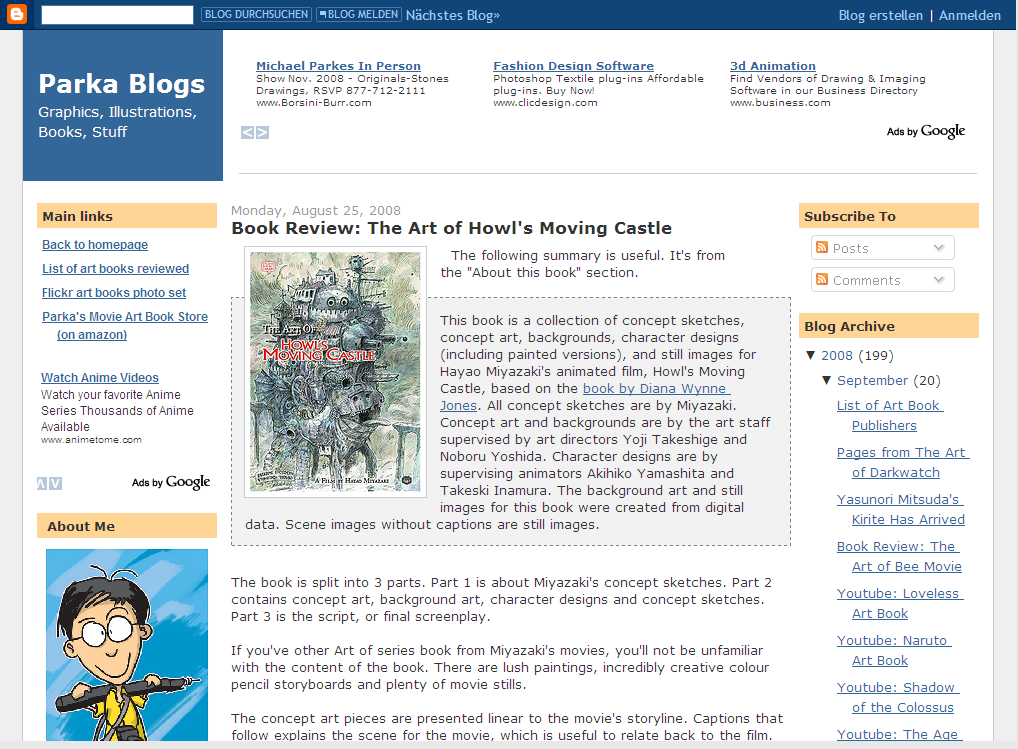
Task: Open Book Review: The Art of Bee Movie
Action: [899, 556]
